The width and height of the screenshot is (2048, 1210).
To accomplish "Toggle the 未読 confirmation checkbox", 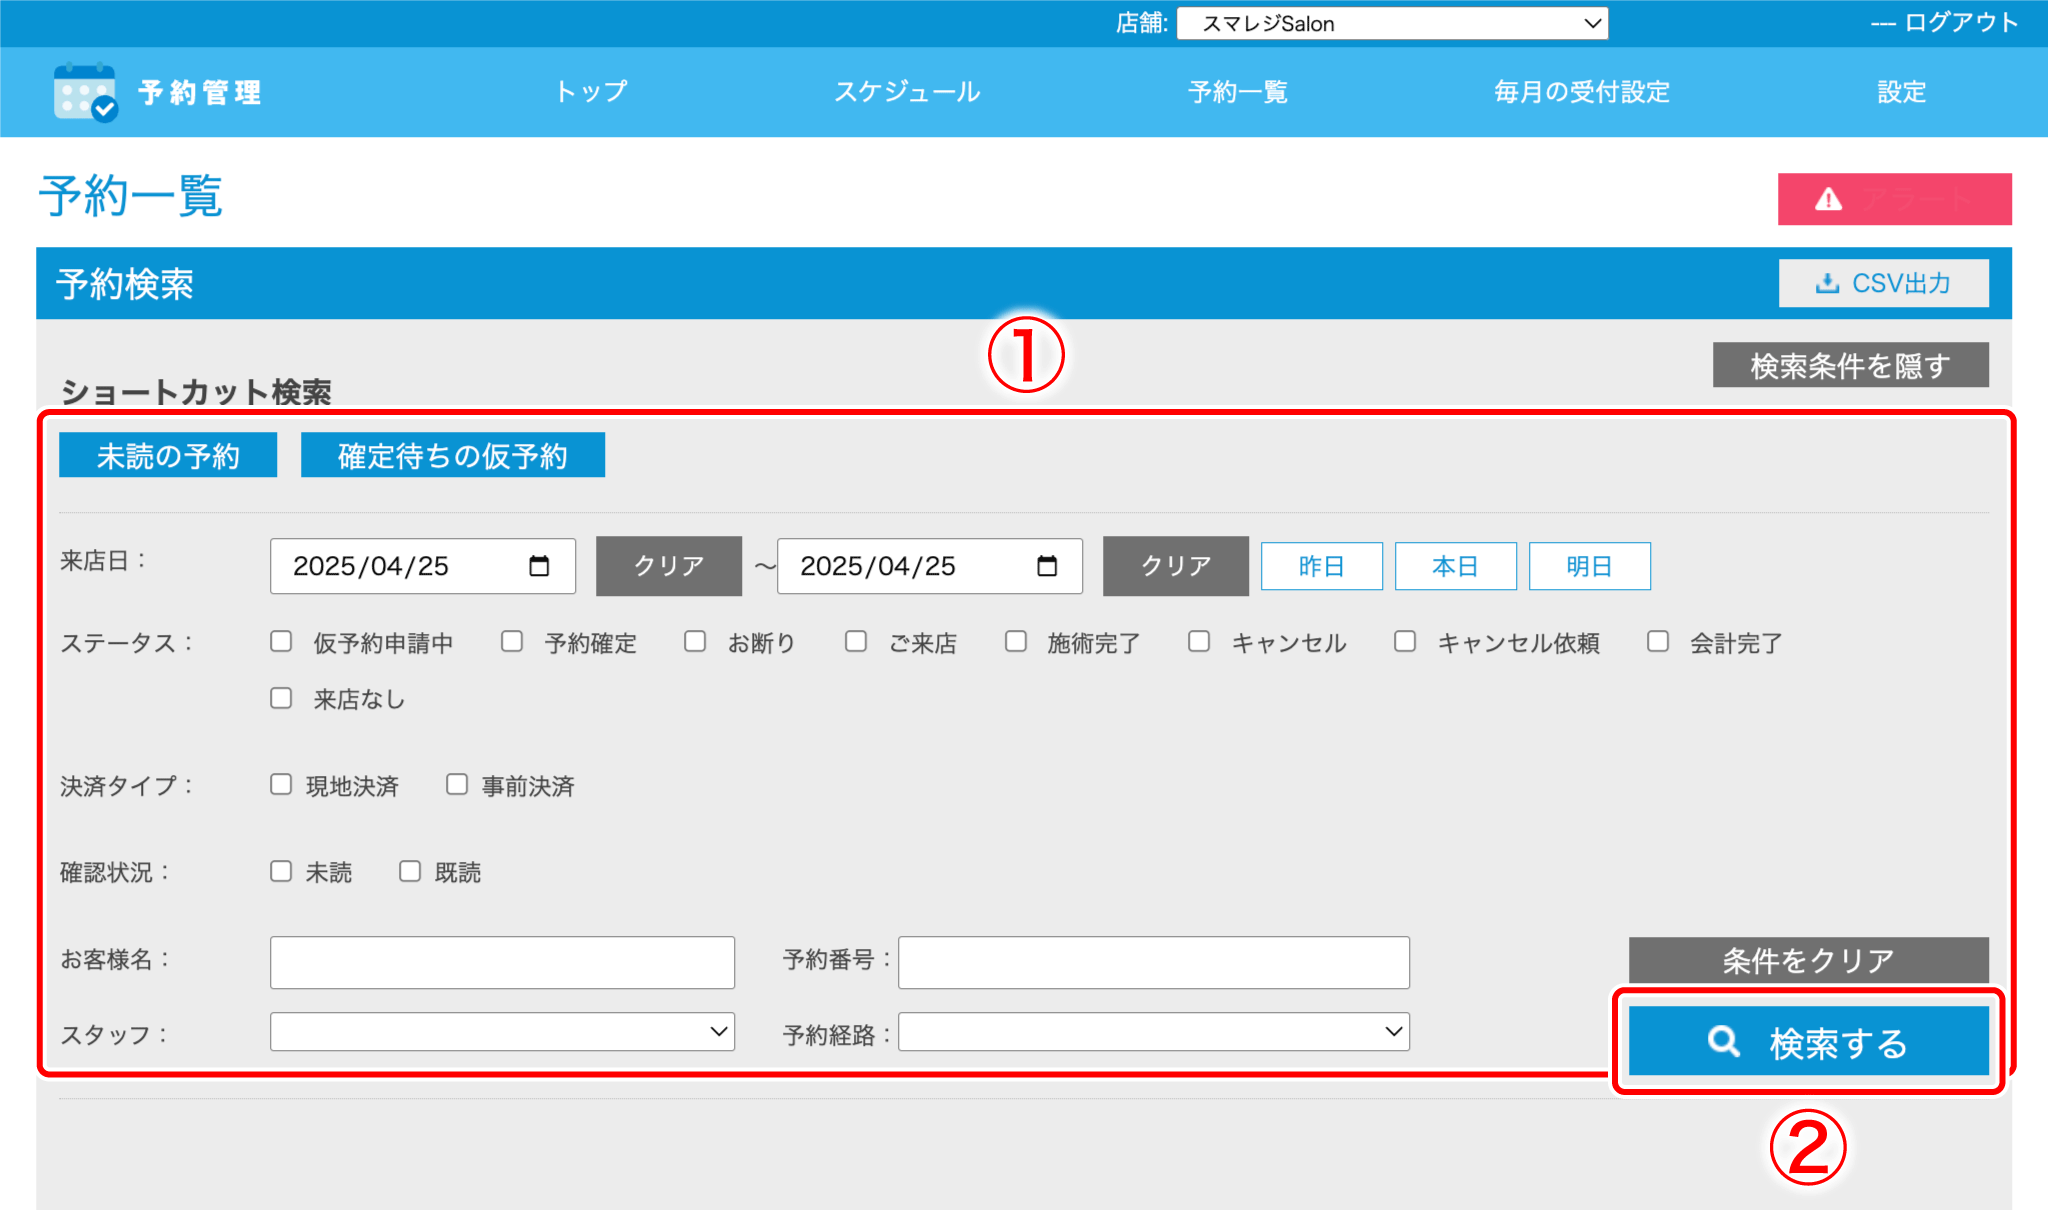I will pos(281,872).
